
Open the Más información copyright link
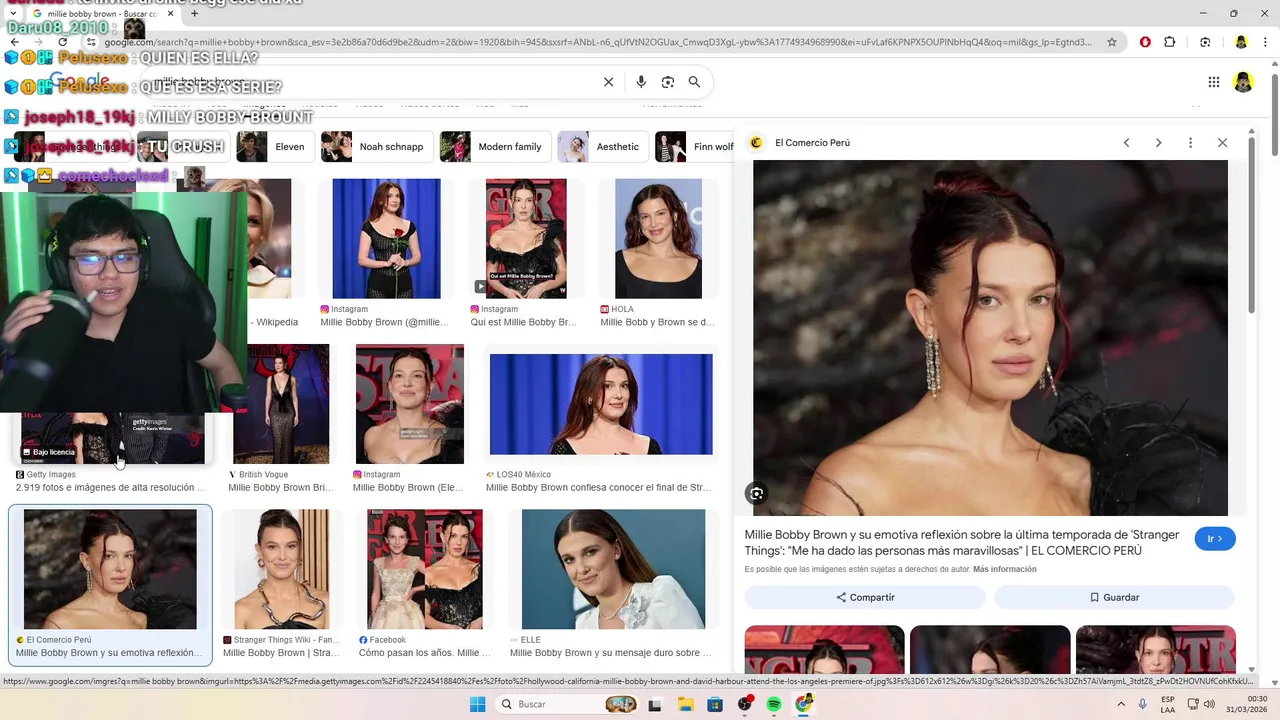pyautogui.click(x=1004, y=569)
